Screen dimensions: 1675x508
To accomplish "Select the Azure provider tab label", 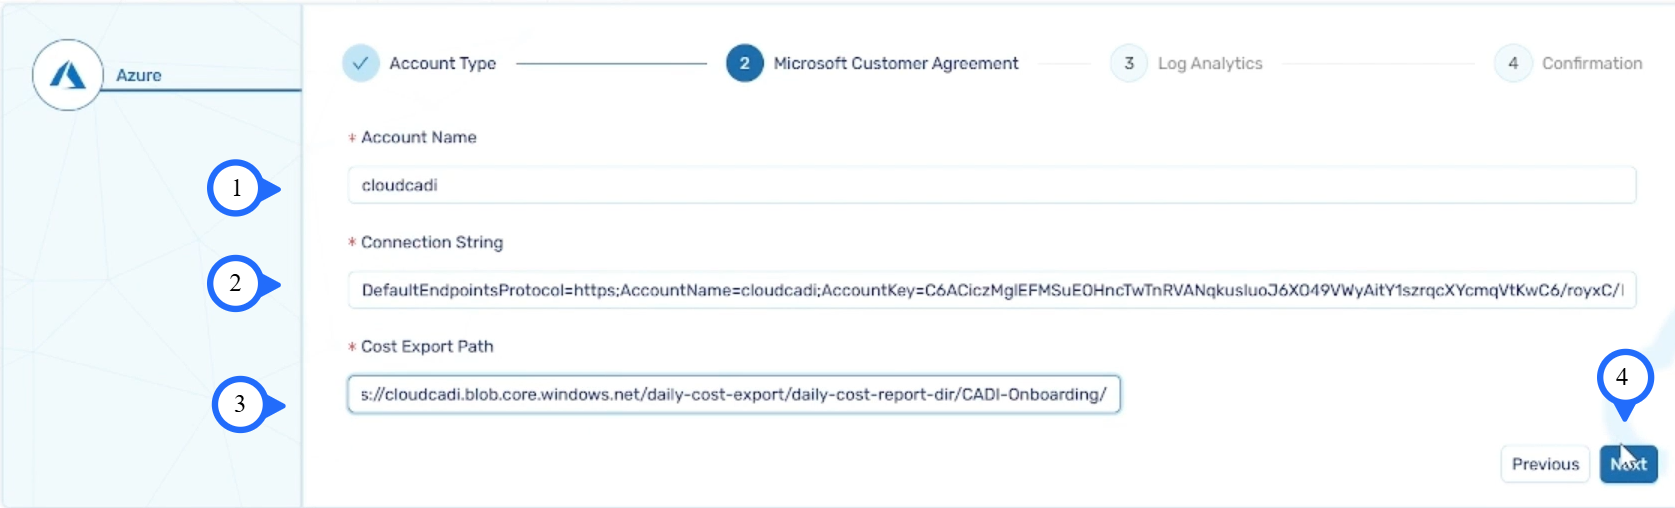I will [x=138, y=75].
